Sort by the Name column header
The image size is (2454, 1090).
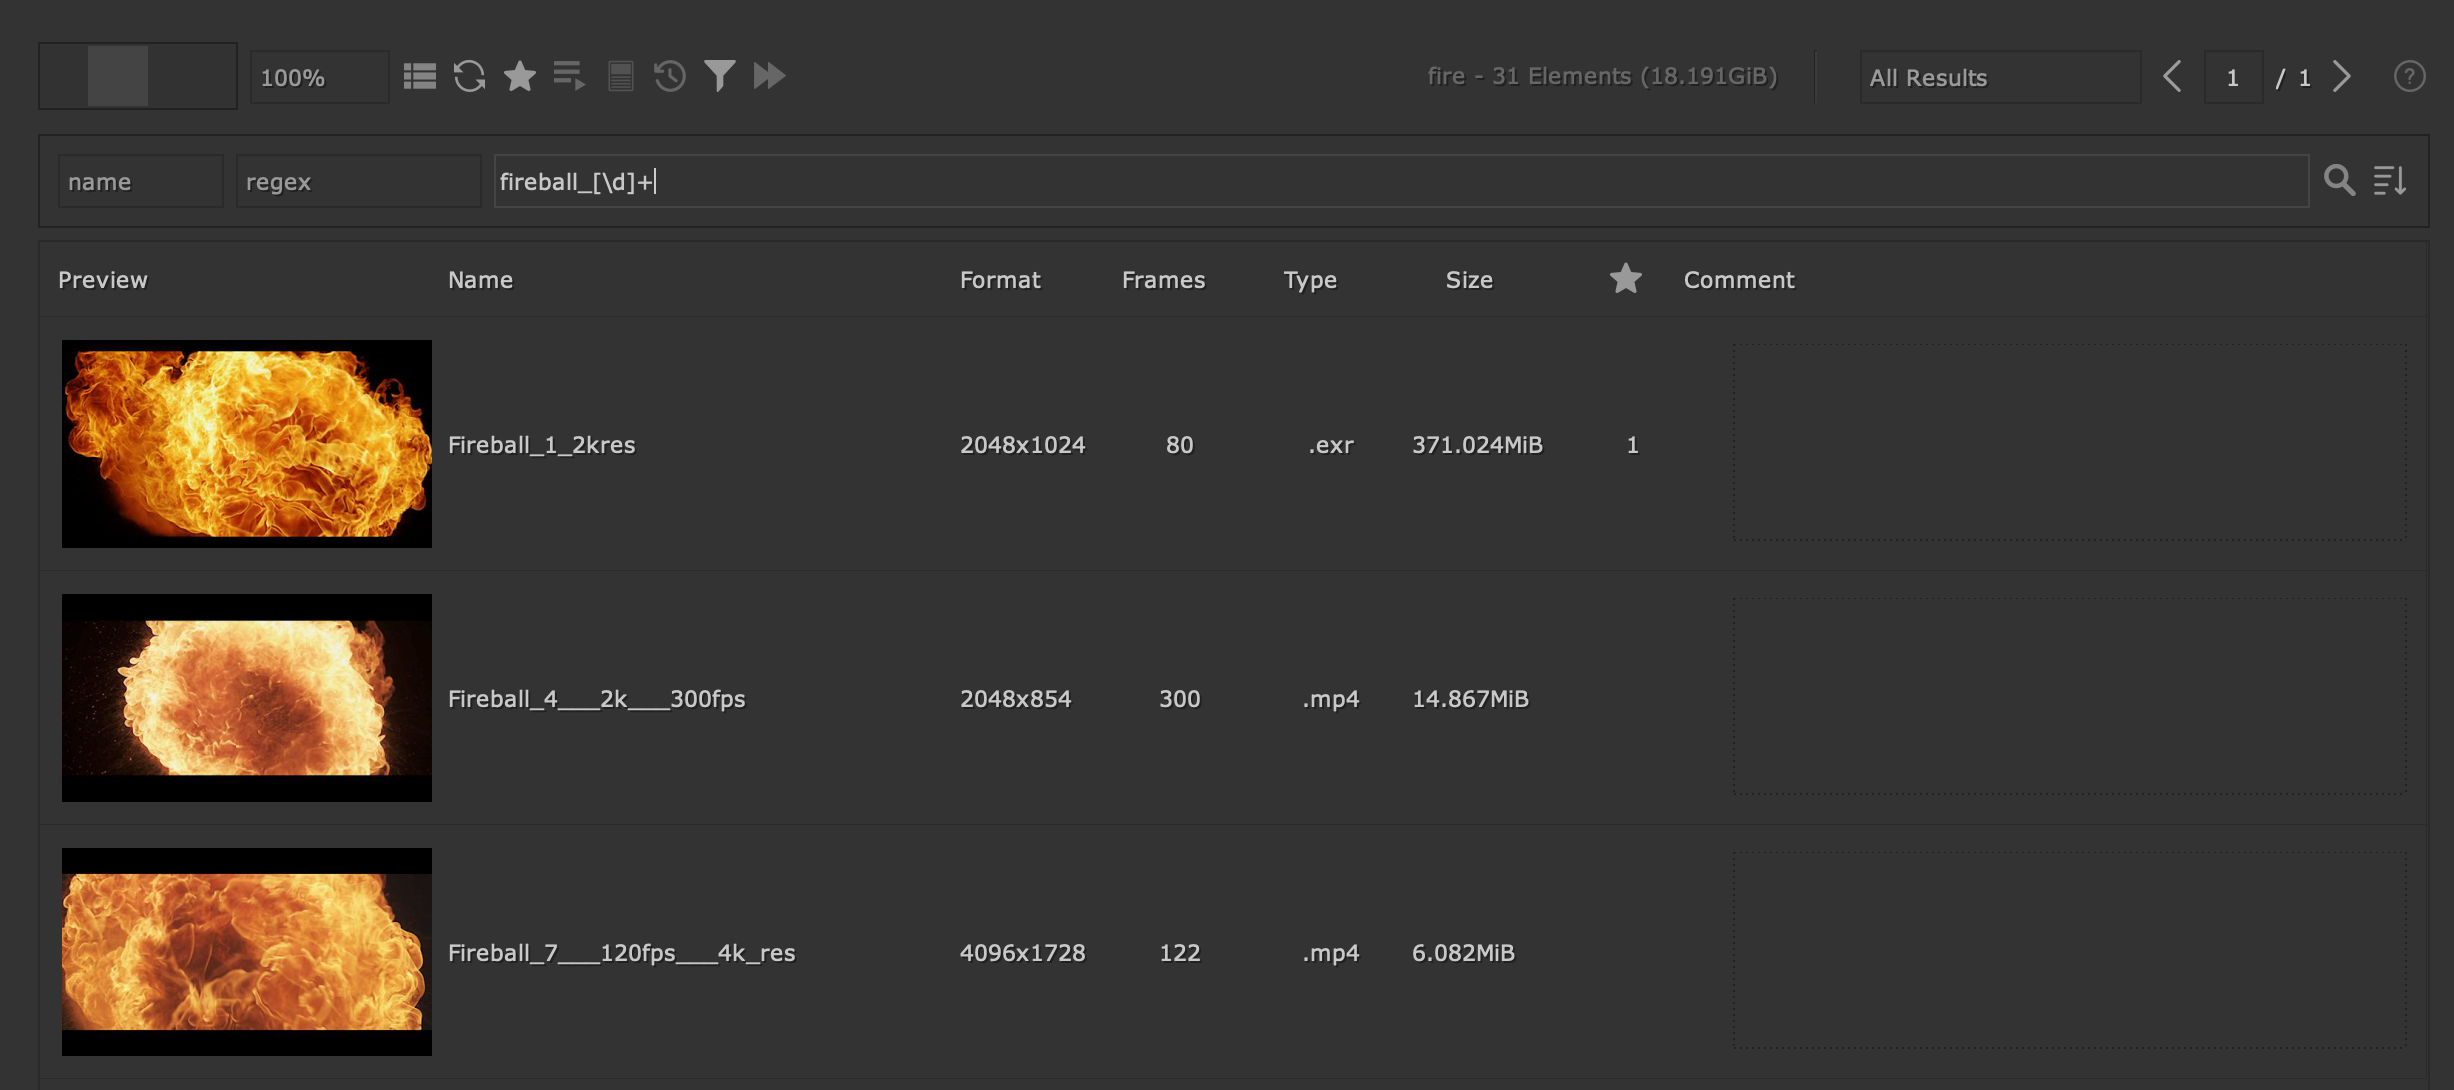[480, 280]
